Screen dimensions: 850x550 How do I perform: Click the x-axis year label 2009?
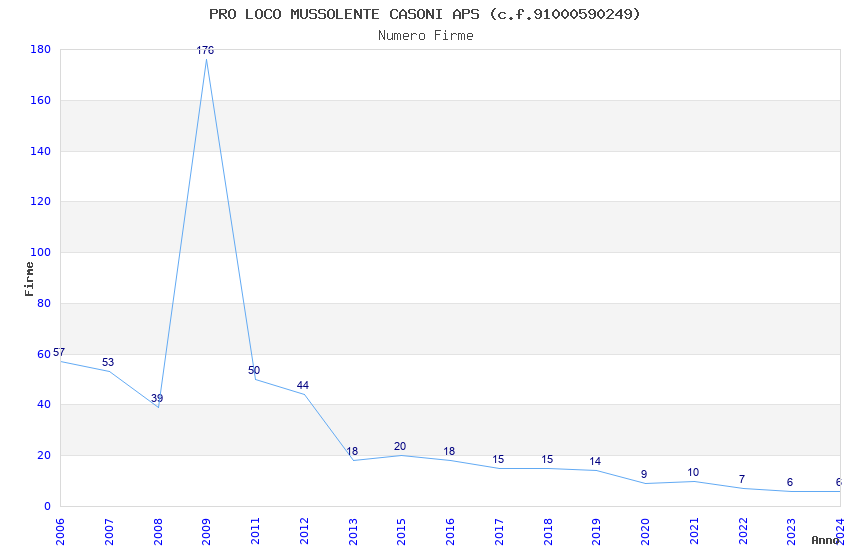(x=206, y=531)
